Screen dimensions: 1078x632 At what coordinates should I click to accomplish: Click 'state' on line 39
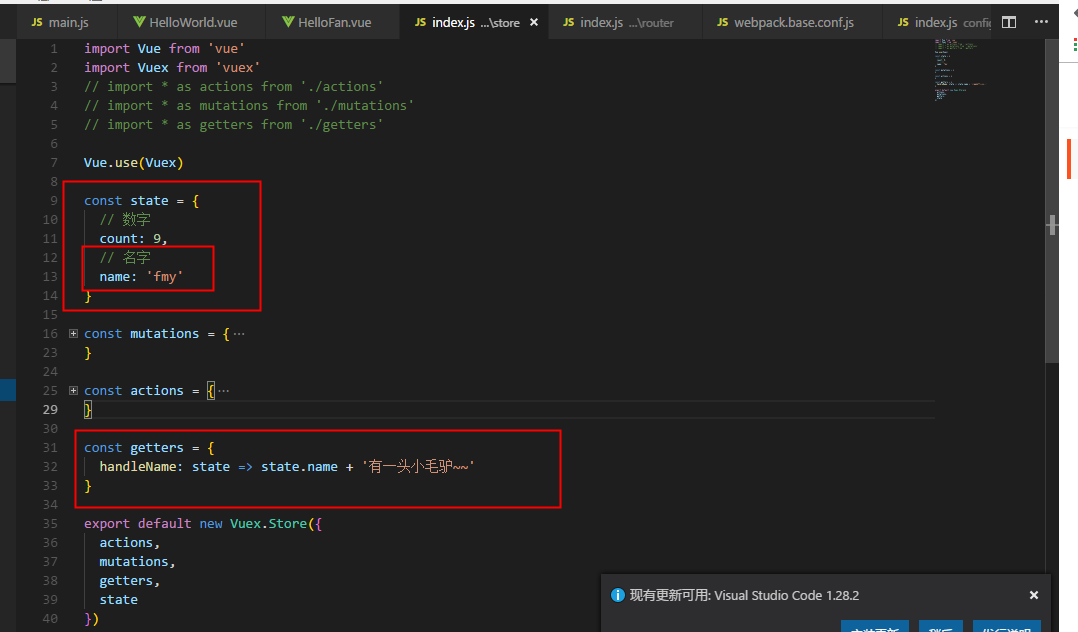coord(118,600)
